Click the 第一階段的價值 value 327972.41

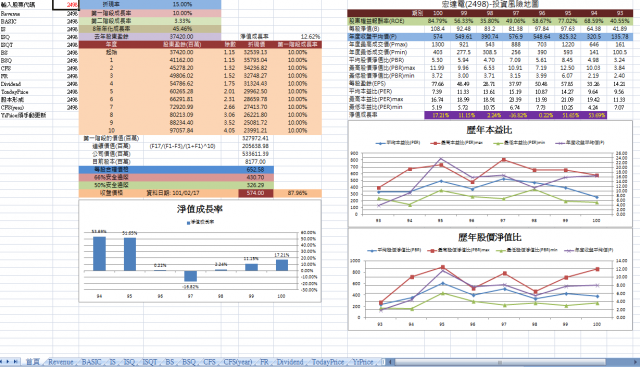(256, 138)
